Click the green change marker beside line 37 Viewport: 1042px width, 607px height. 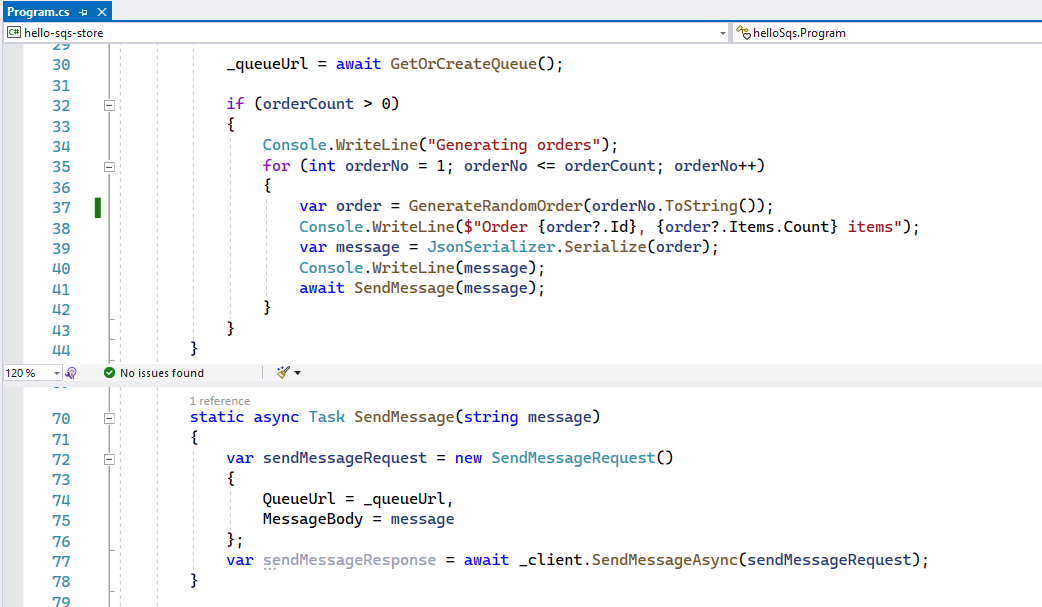click(x=98, y=207)
